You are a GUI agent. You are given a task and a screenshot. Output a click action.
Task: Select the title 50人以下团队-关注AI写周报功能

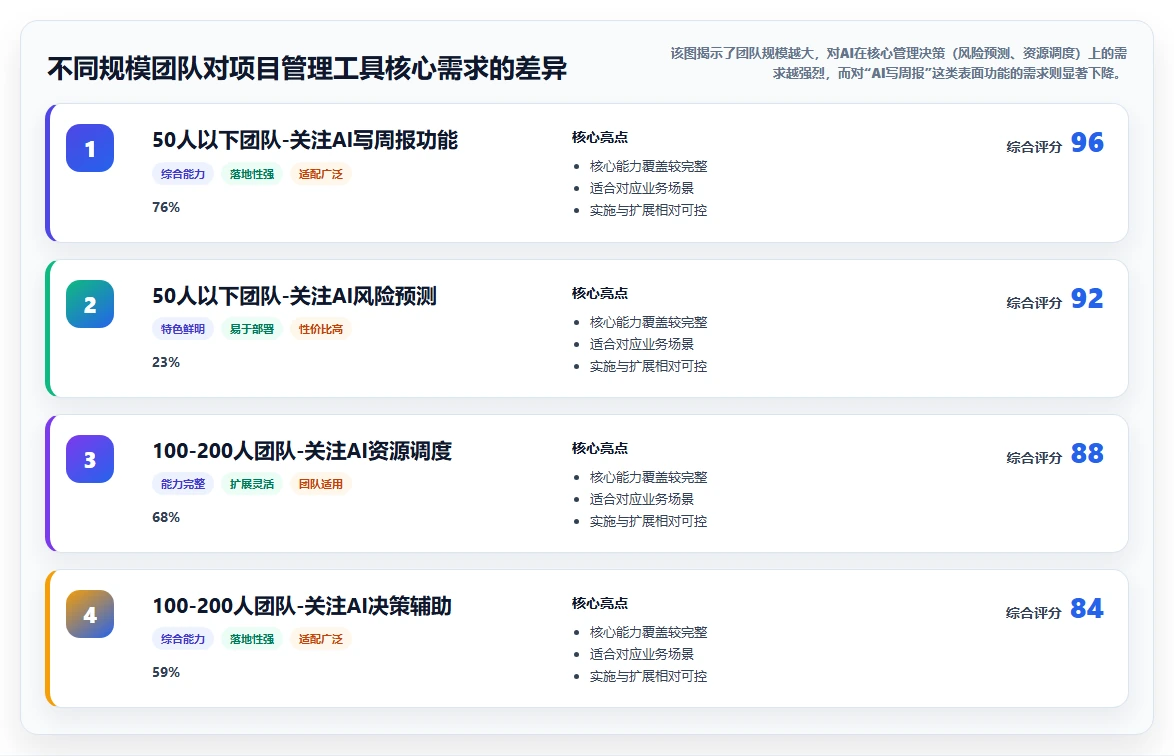[305, 140]
